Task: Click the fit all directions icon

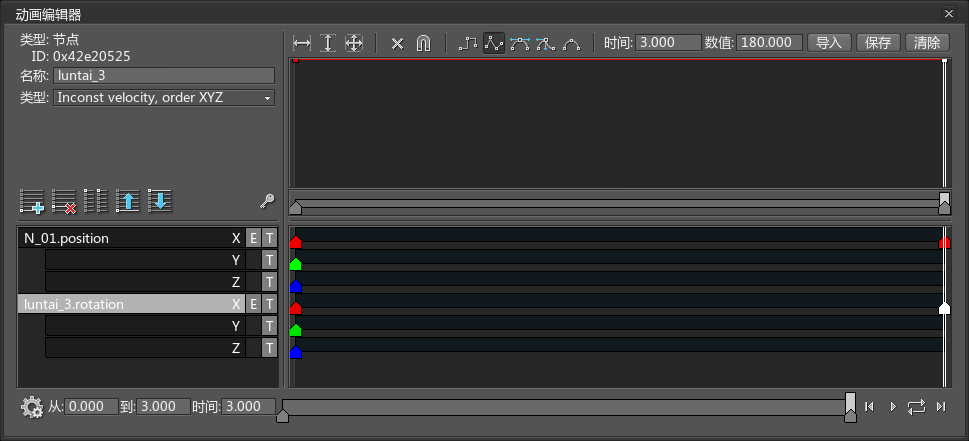Action: coord(353,43)
